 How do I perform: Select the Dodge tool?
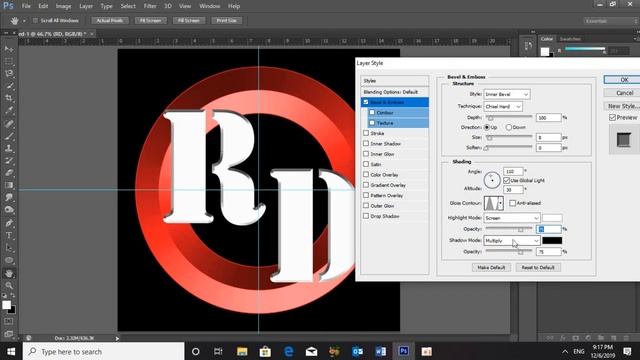(9, 210)
